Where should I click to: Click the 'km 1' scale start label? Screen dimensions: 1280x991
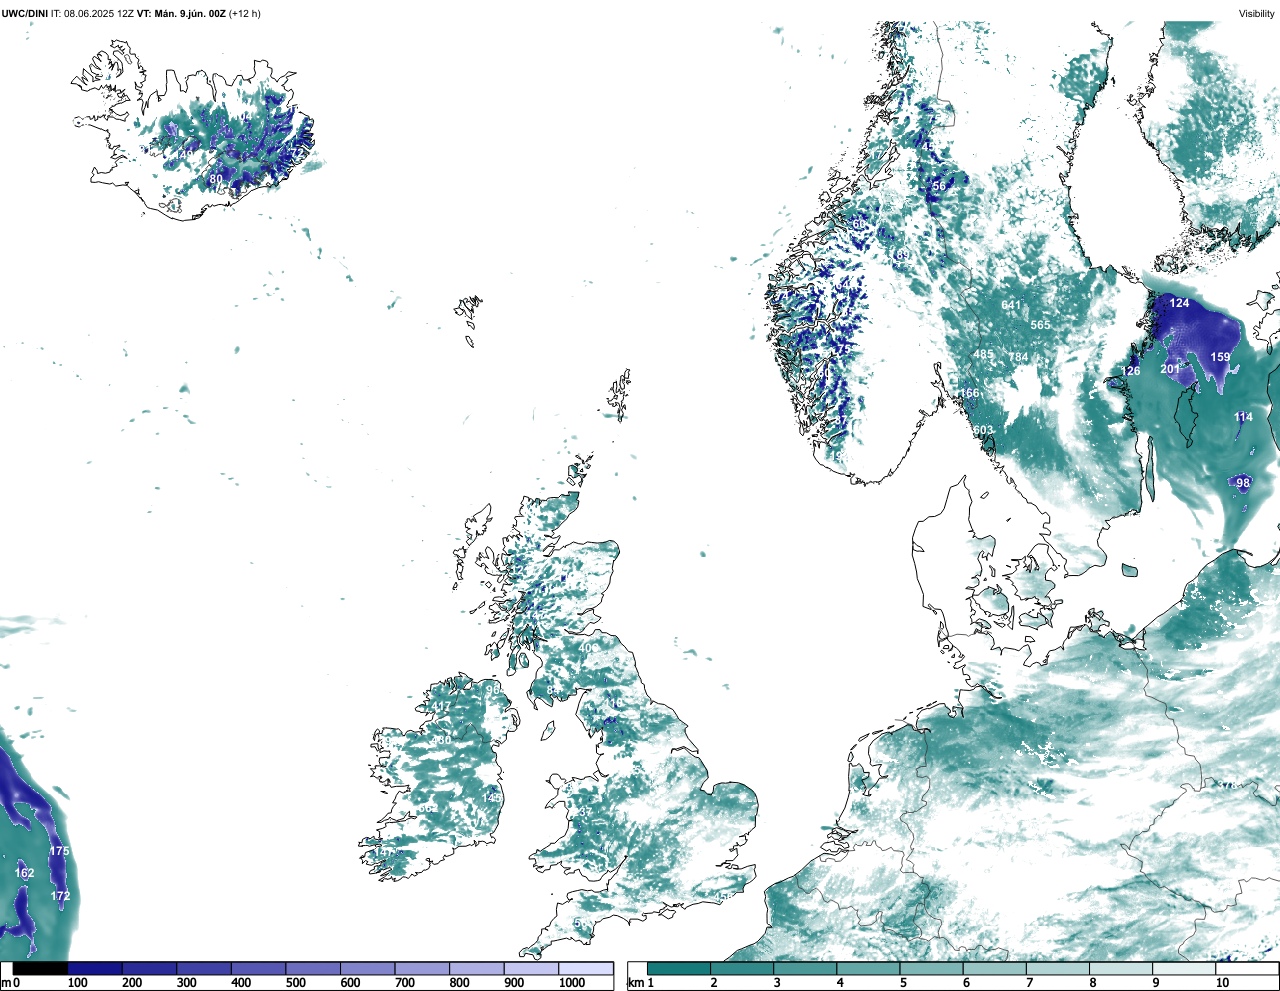click(641, 983)
